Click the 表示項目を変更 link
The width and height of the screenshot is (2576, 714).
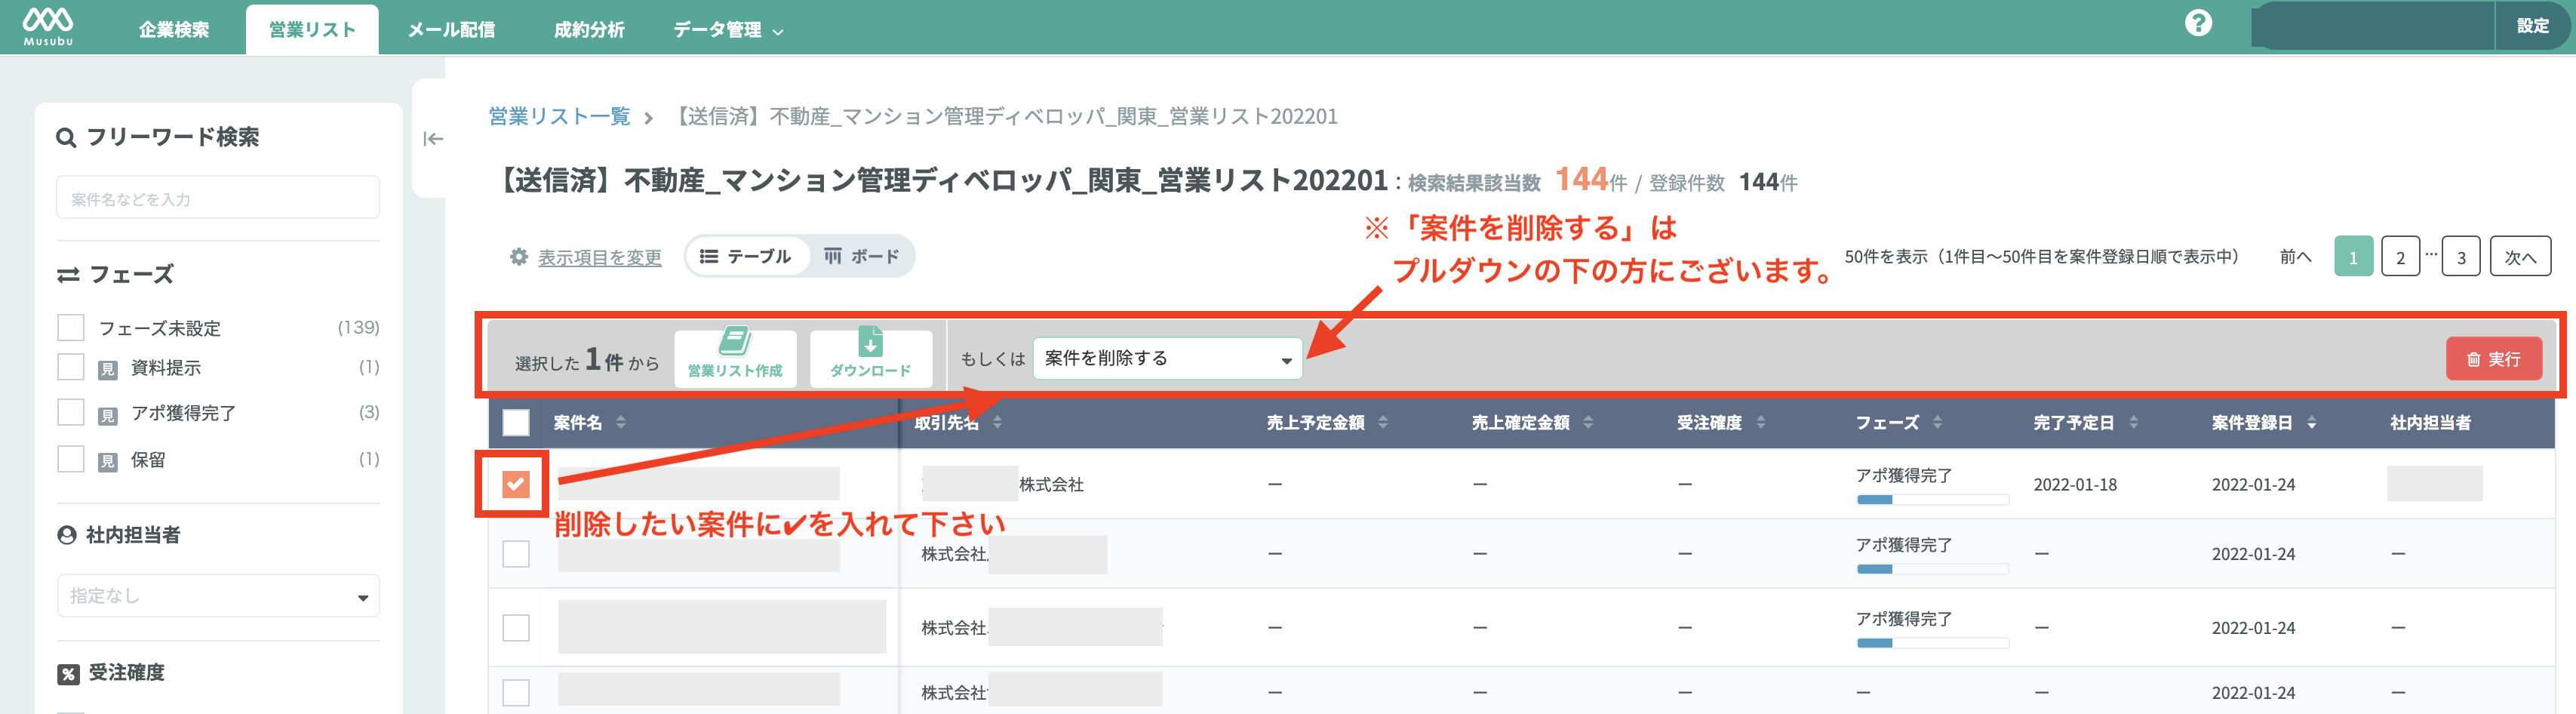(600, 258)
